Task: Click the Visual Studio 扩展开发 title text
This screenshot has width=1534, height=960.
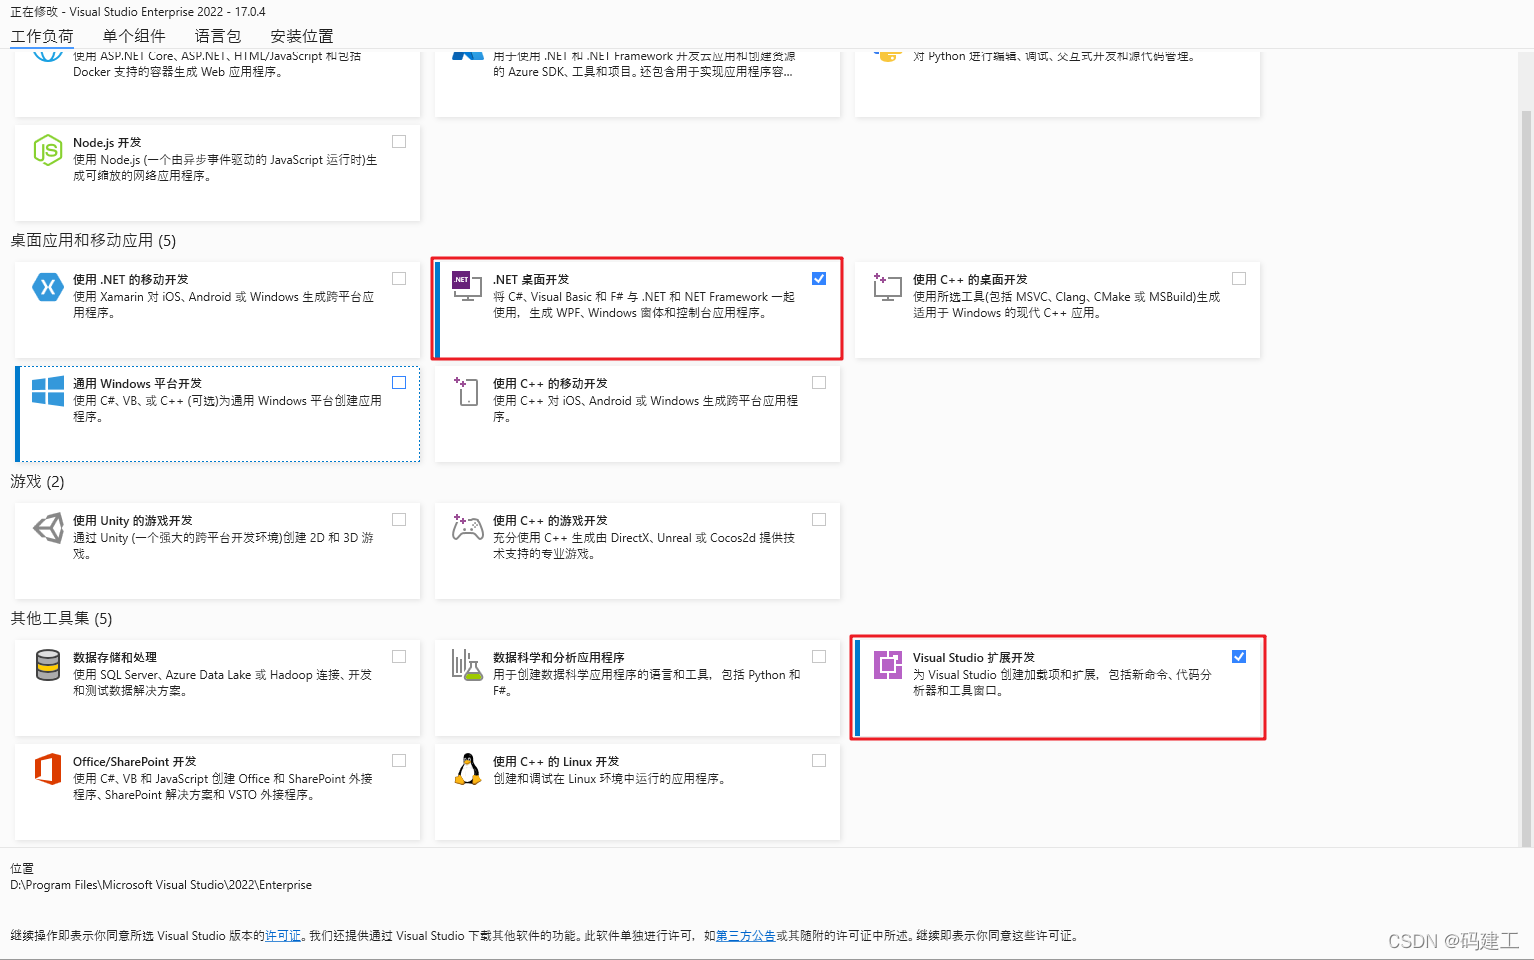Action: (x=974, y=658)
